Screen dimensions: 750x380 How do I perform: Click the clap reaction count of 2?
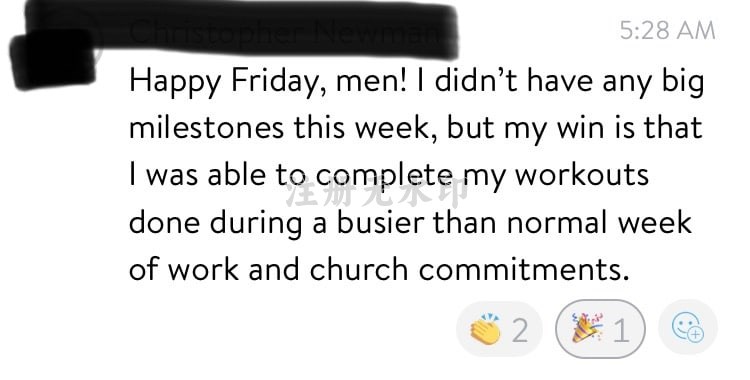point(520,330)
